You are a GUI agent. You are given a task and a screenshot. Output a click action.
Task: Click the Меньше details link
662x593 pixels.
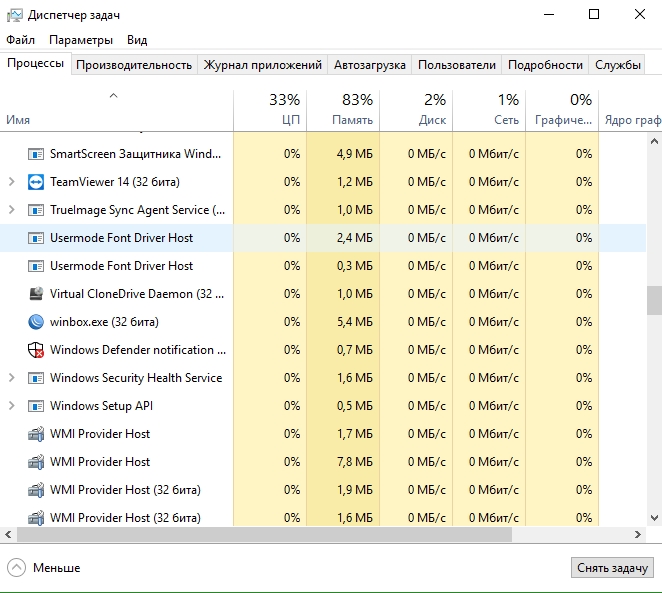[57, 568]
